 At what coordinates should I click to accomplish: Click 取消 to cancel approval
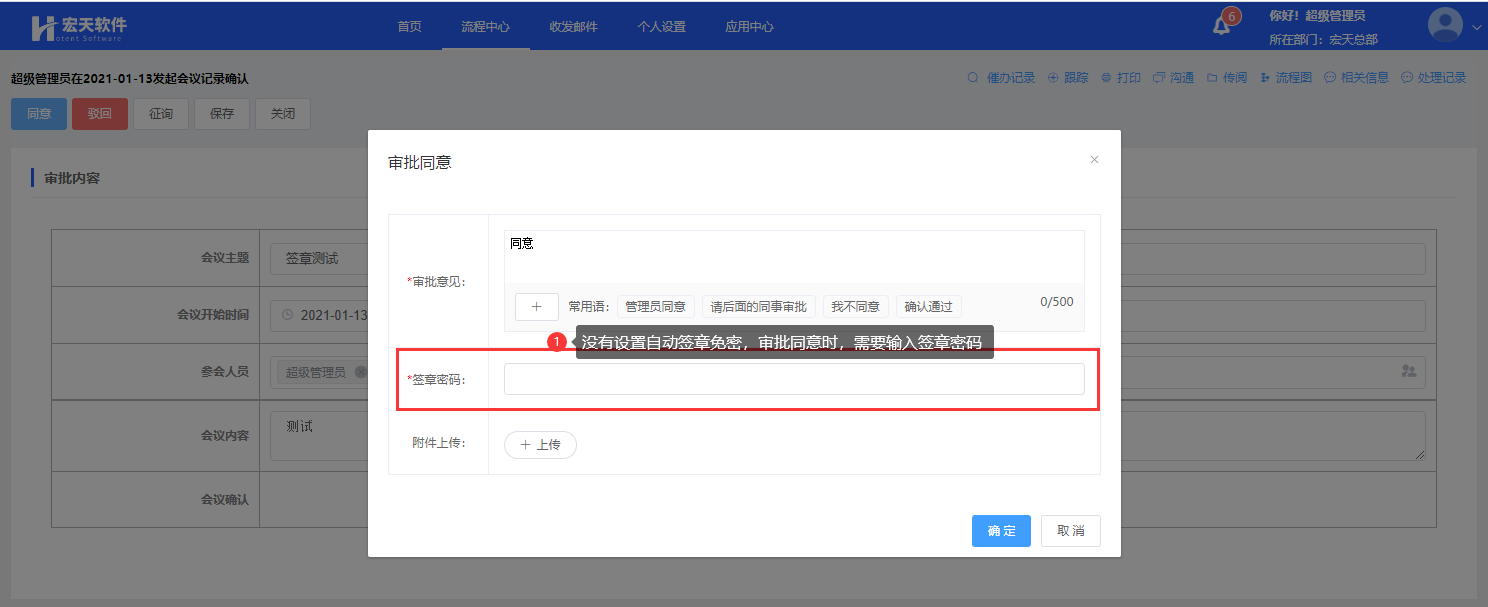pos(1070,531)
